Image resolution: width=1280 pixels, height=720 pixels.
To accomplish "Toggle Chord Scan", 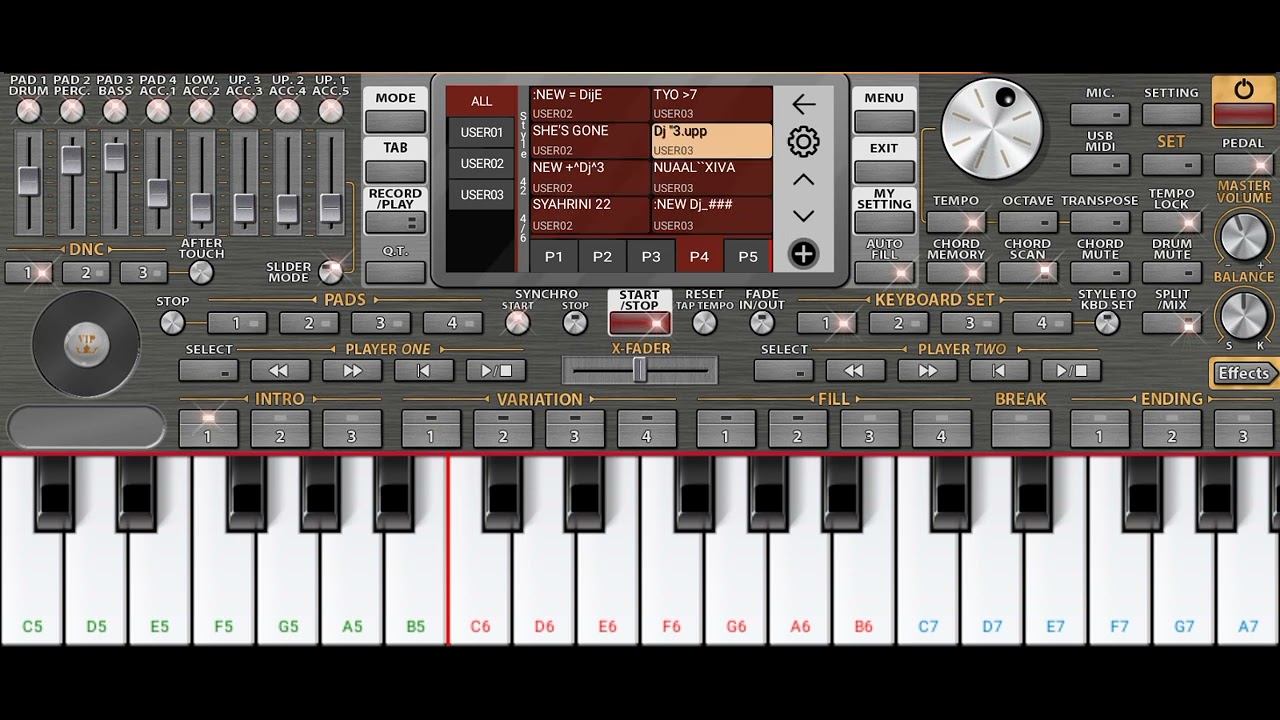I will pyautogui.click(x=1028, y=273).
